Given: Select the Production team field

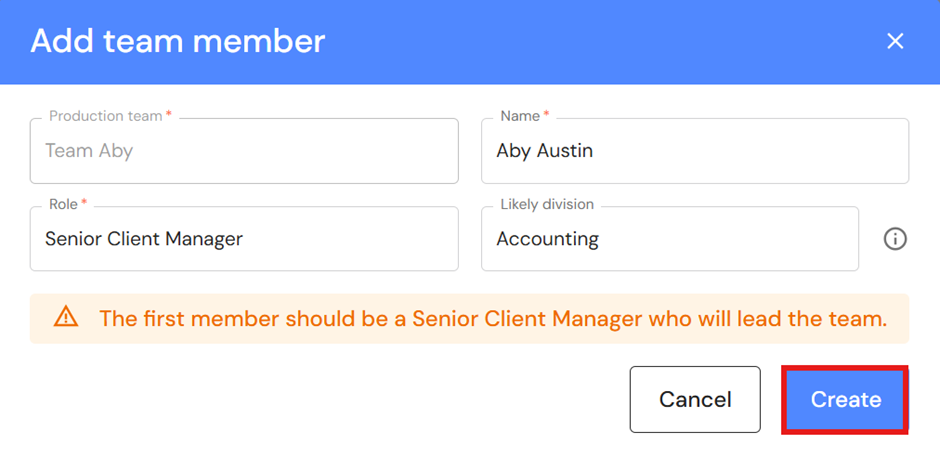Looking at the screenshot, I should pos(244,152).
